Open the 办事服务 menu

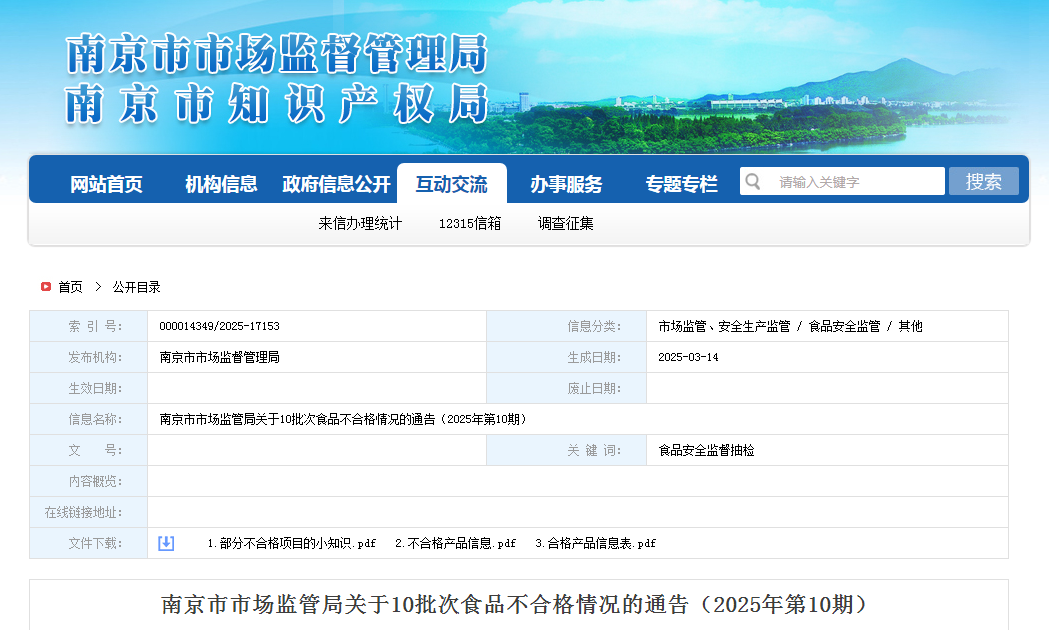click(x=567, y=184)
